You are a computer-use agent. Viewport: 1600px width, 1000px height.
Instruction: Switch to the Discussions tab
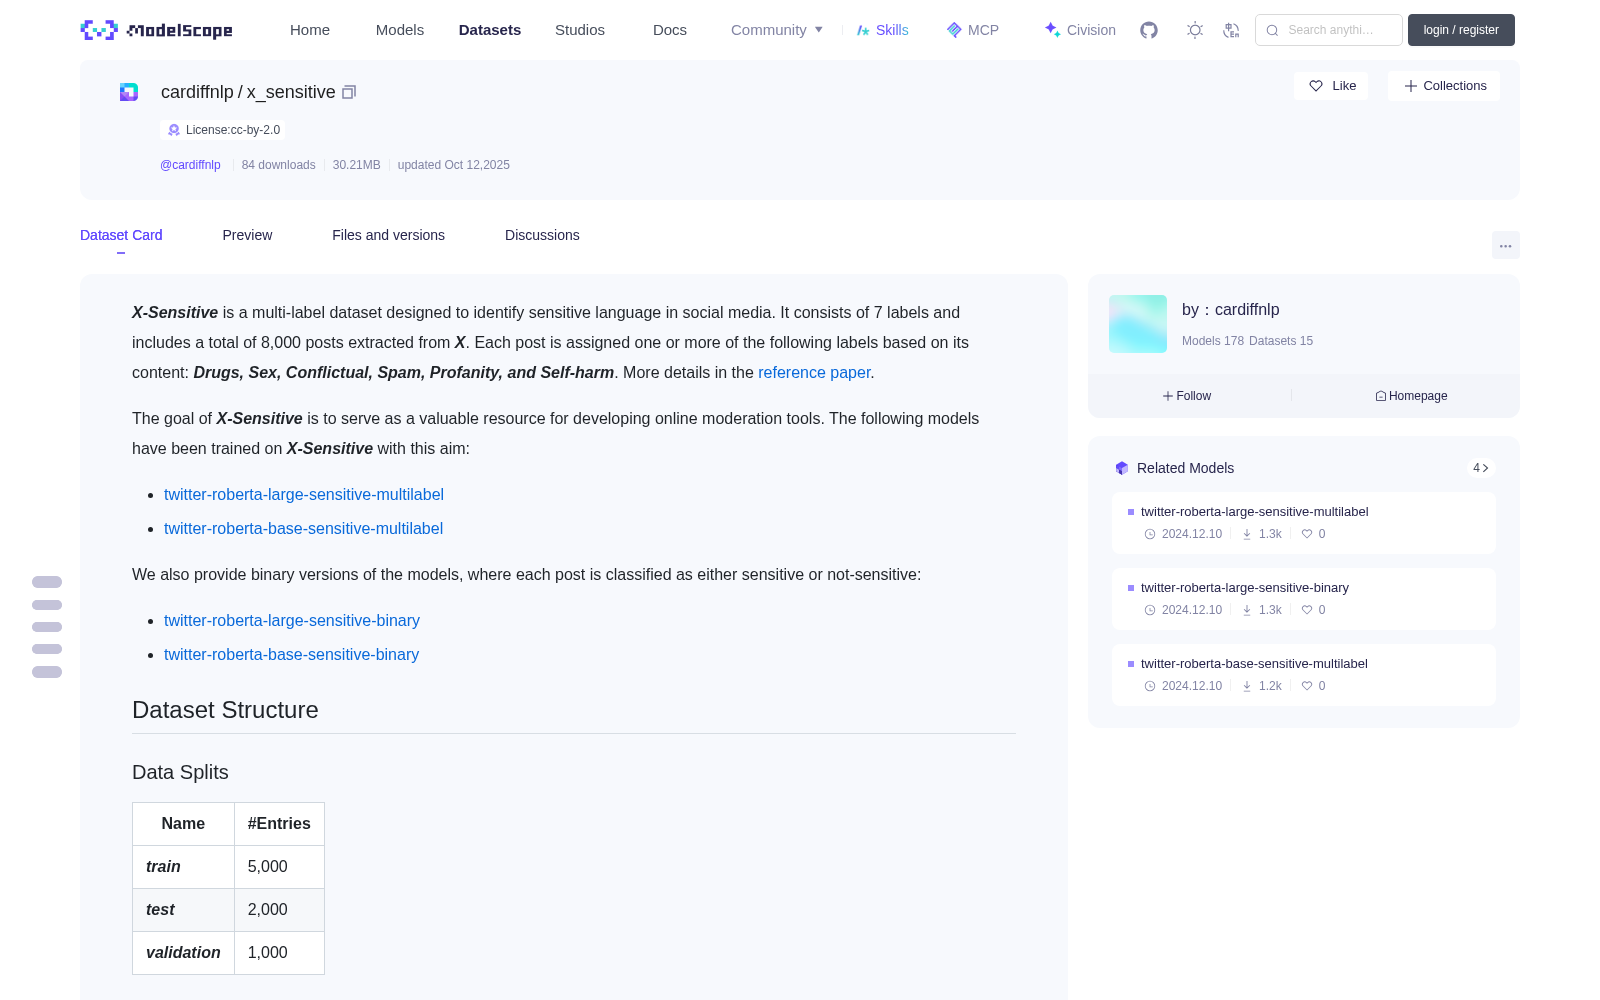point(542,235)
